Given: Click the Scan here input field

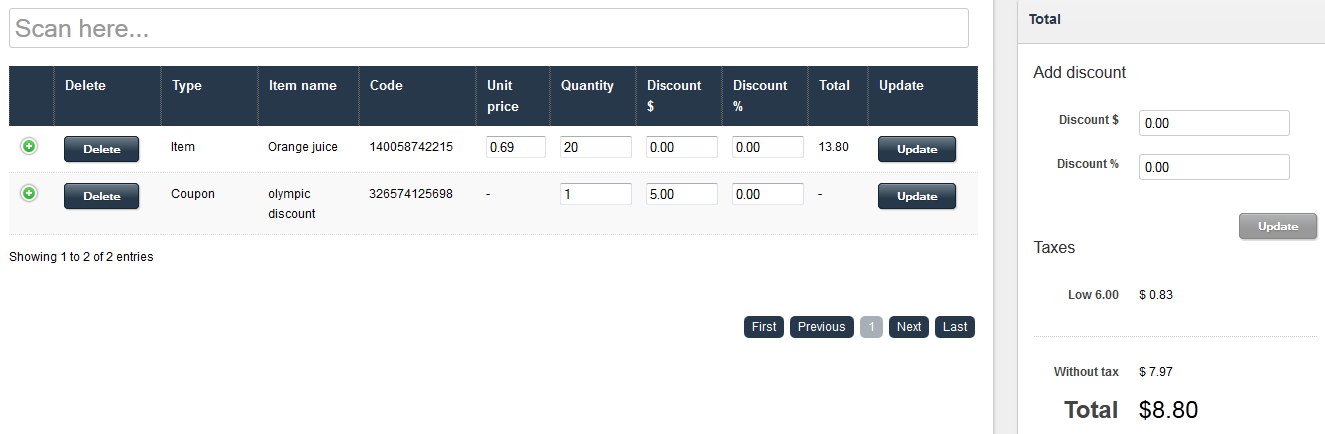Looking at the screenshot, I should pos(488,28).
